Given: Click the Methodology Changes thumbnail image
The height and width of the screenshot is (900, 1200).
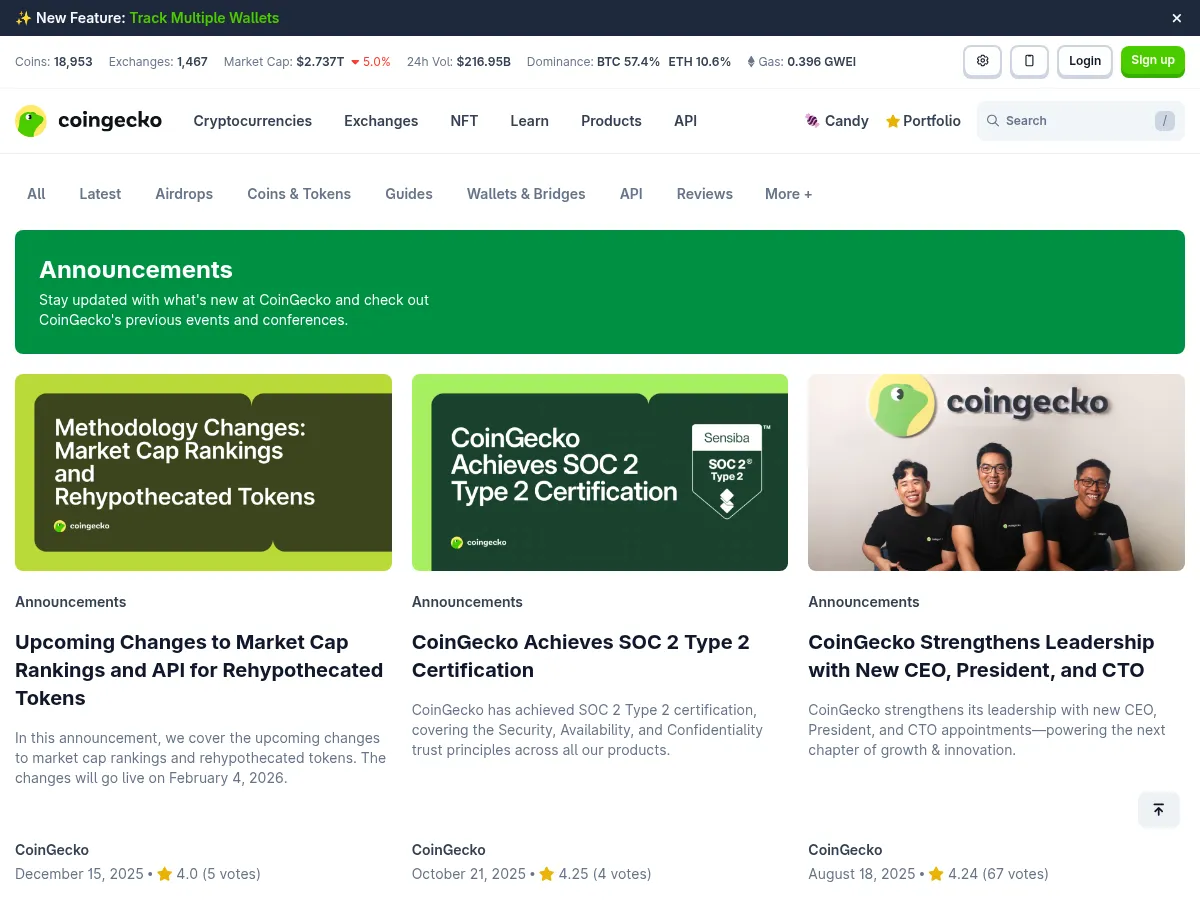Looking at the screenshot, I should click(203, 472).
